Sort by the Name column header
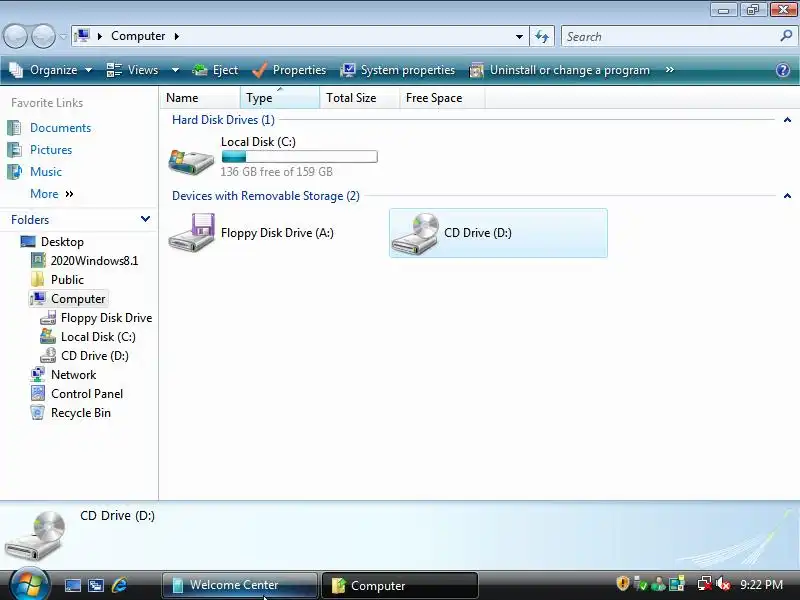This screenshot has height=600, width=800. (x=200, y=97)
